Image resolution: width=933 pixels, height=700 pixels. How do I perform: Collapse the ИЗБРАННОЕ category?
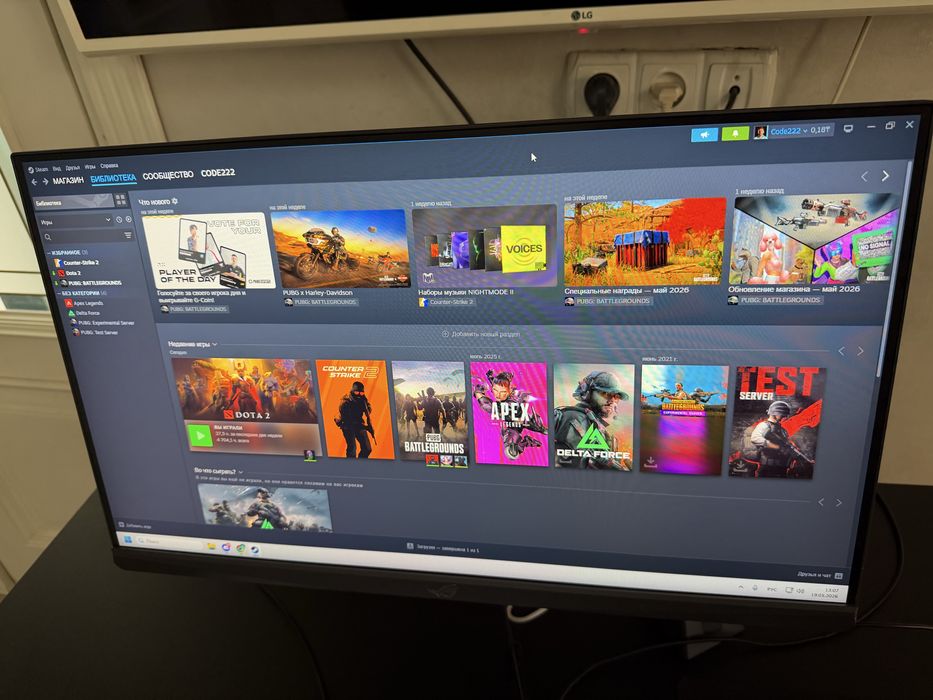click(x=67, y=253)
